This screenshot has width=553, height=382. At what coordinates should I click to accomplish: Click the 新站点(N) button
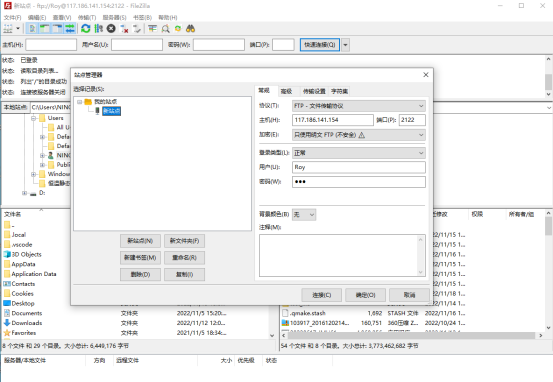(140, 241)
